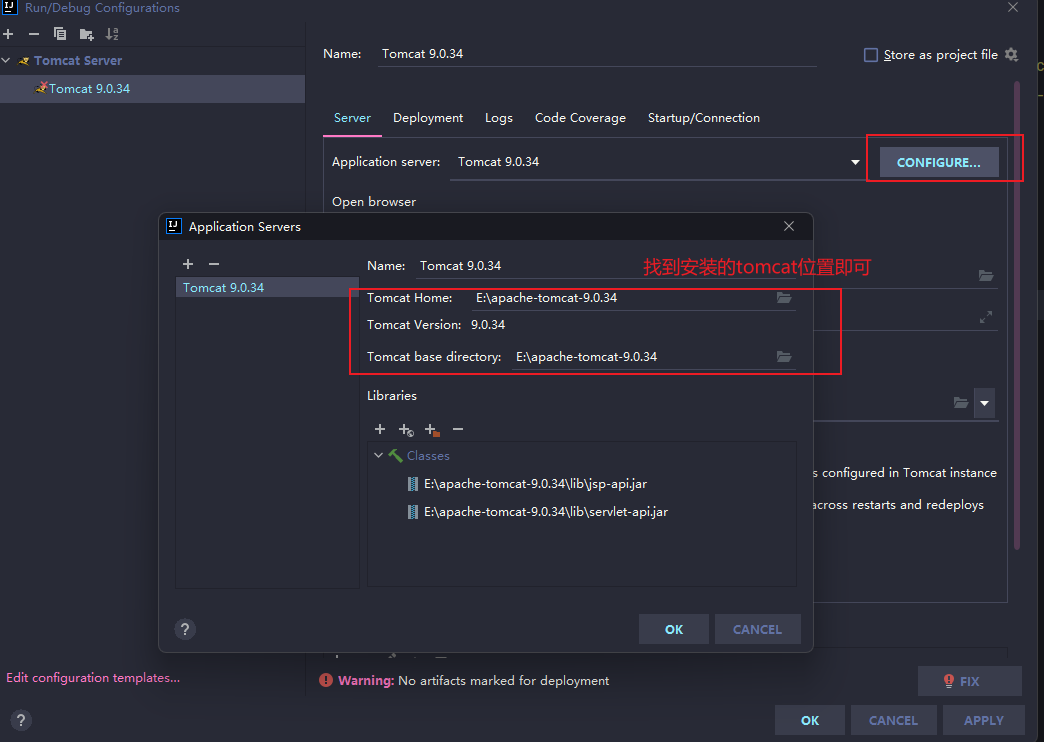Click the right panel vertical scrollbar
The width and height of the screenshot is (1044, 742).
tap(1017, 315)
